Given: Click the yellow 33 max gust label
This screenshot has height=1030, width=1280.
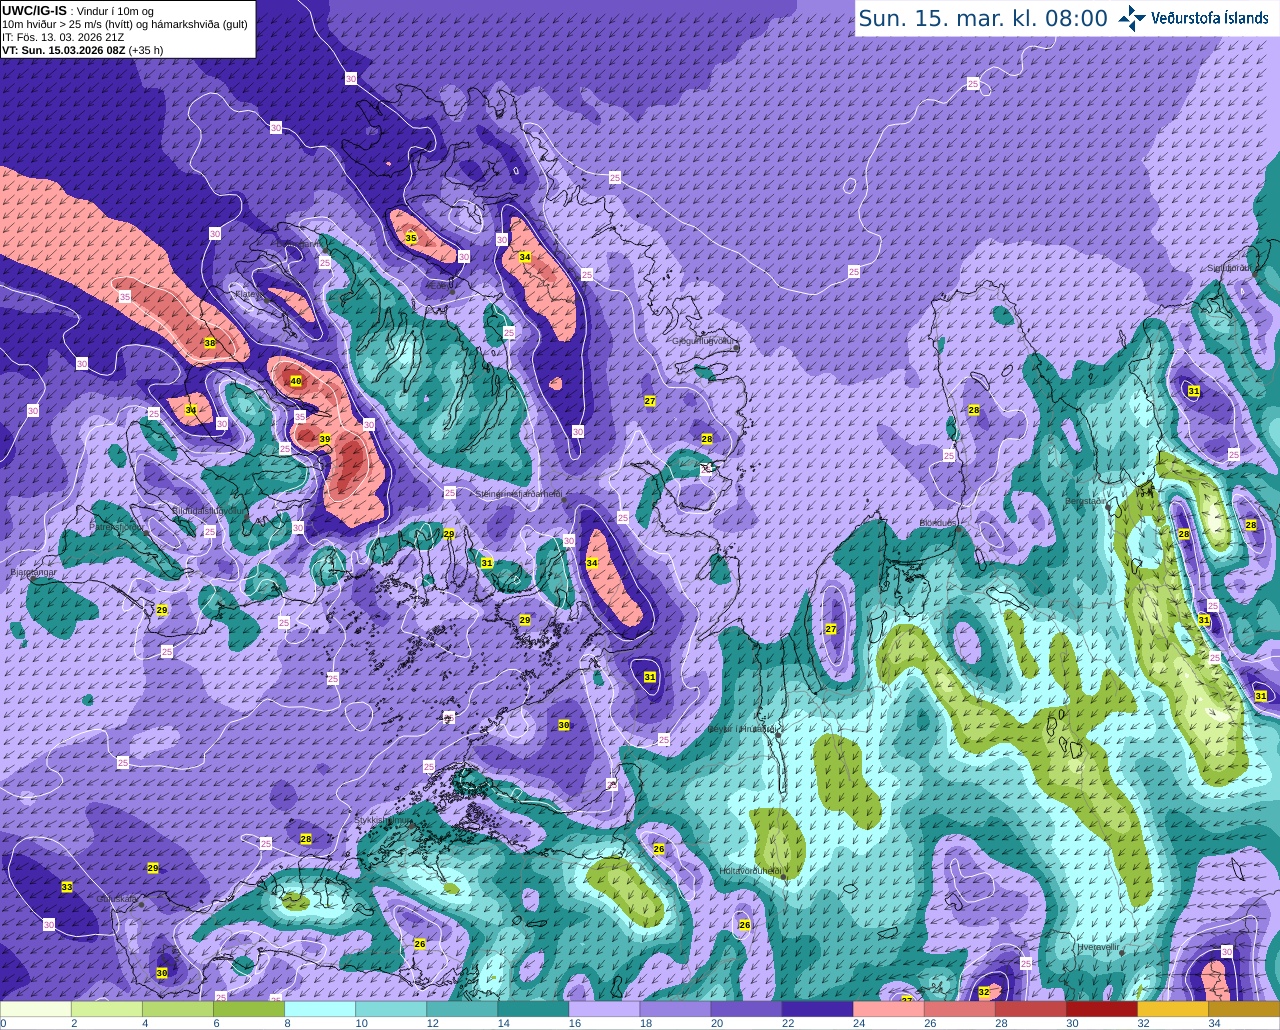Looking at the screenshot, I should [x=67, y=887].
